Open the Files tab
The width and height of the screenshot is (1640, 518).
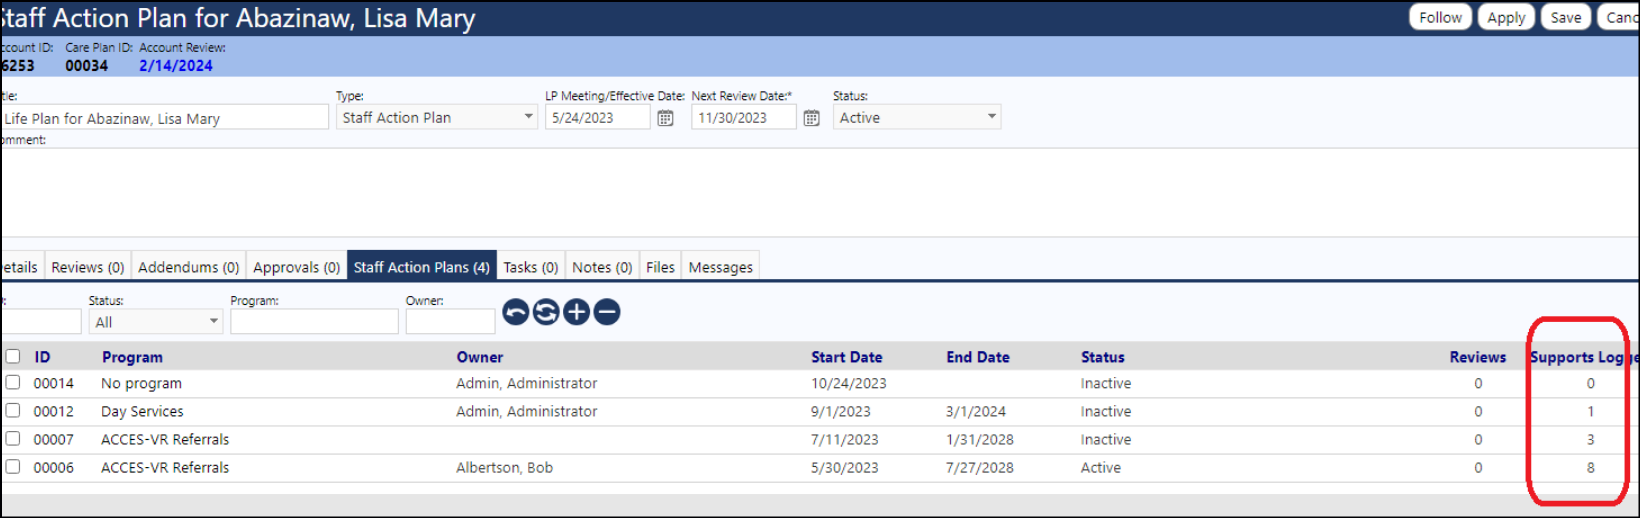[660, 267]
